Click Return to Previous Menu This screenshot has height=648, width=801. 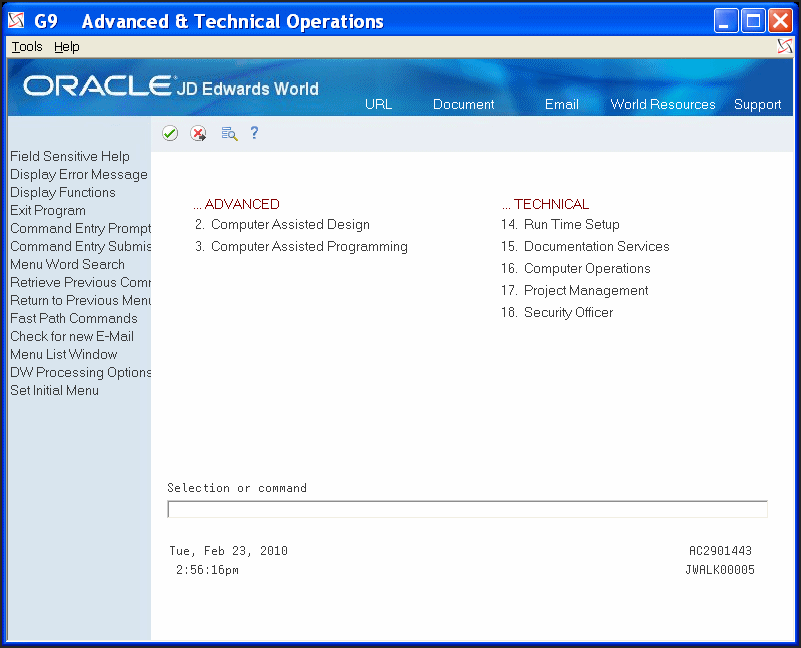[80, 300]
